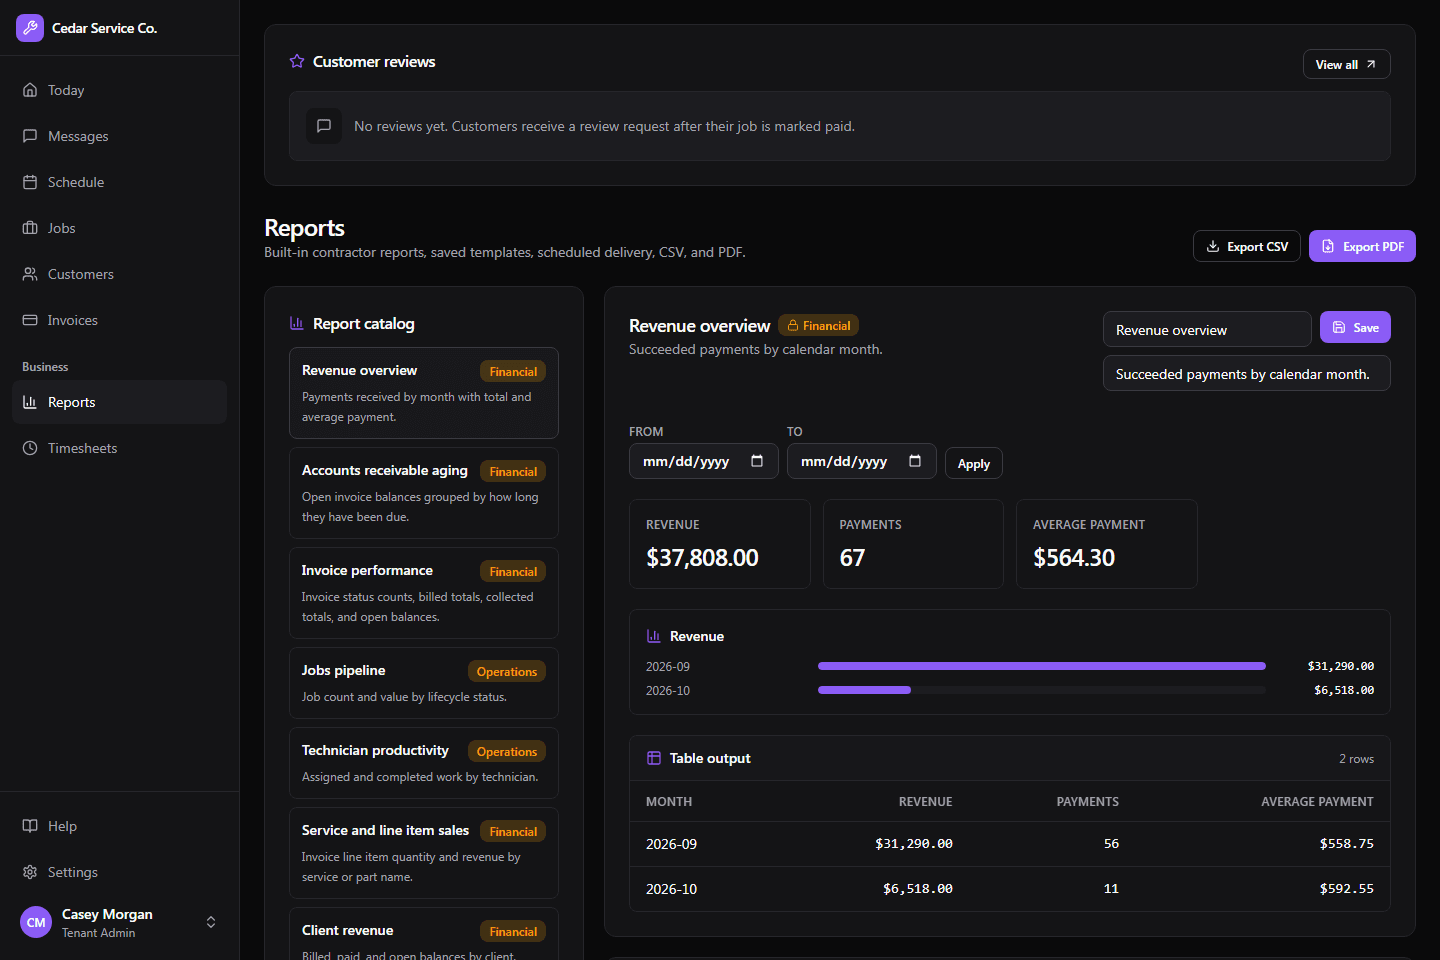
Task: Click the Timesheets clock icon
Action: [30, 448]
